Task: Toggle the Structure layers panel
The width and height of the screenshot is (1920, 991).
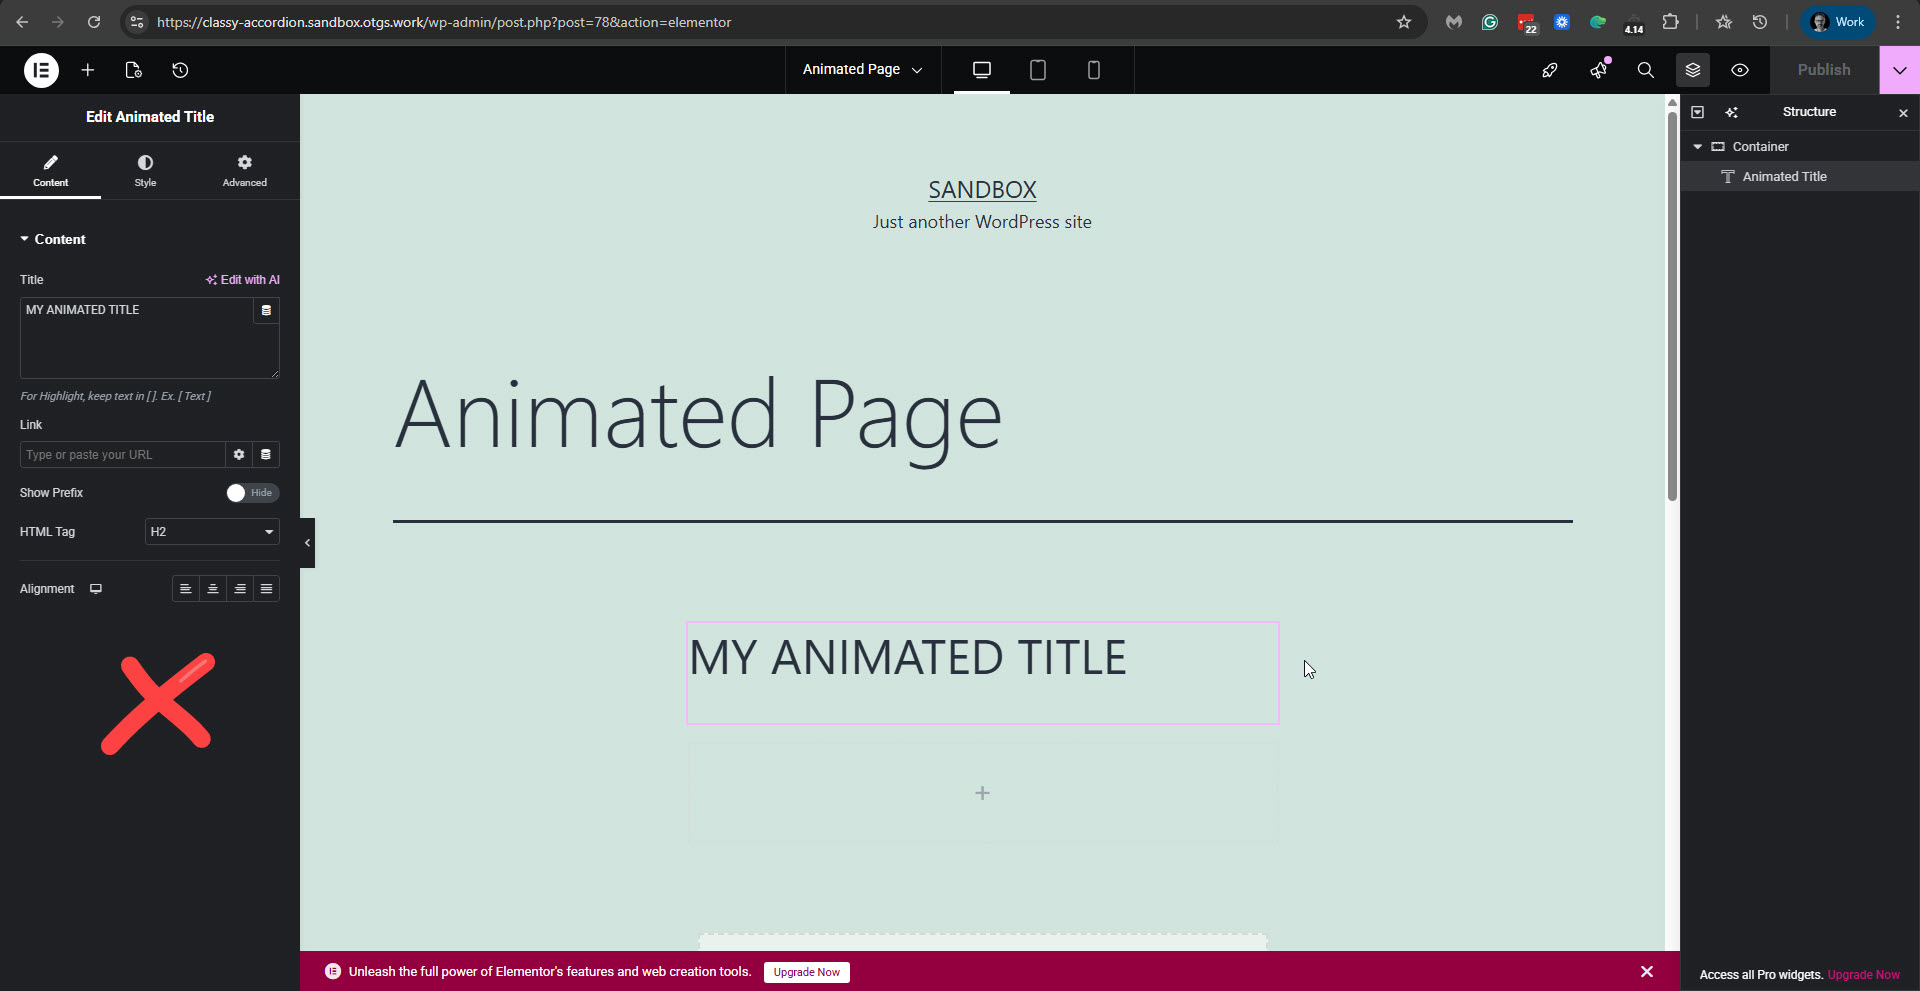Action: pos(1693,70)
